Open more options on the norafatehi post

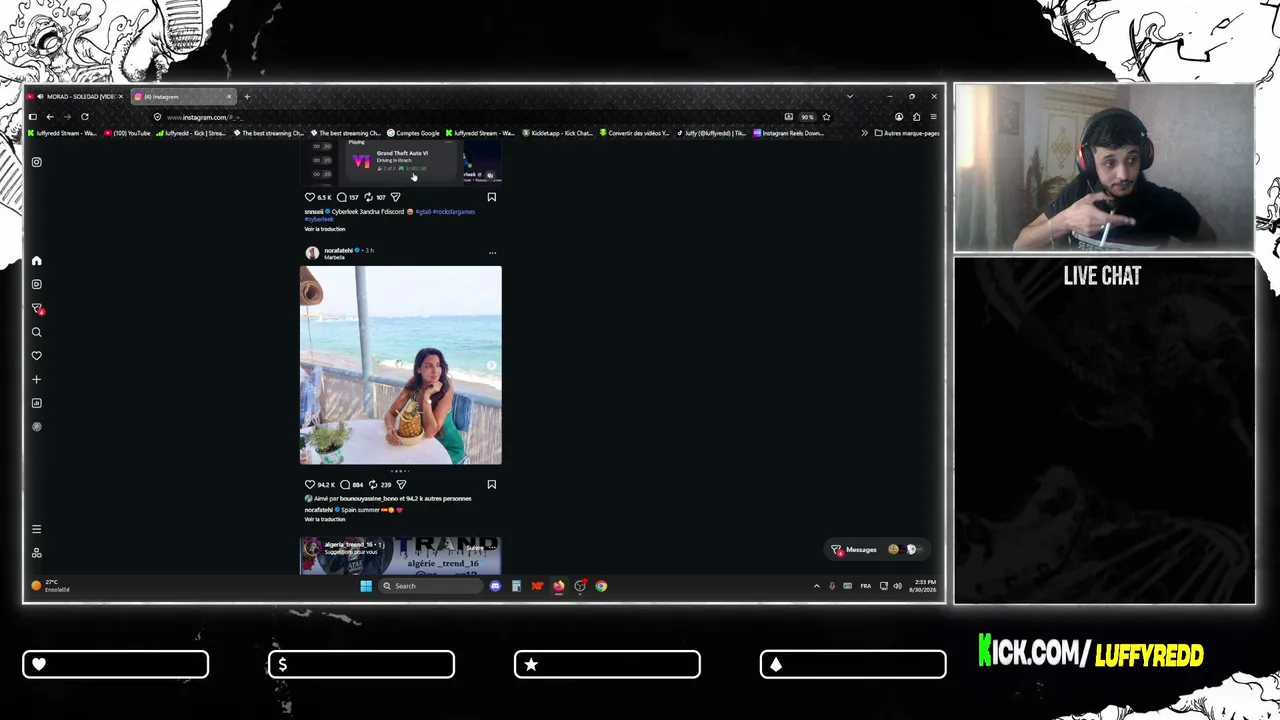pyautogui.click(x=492, y=253)
